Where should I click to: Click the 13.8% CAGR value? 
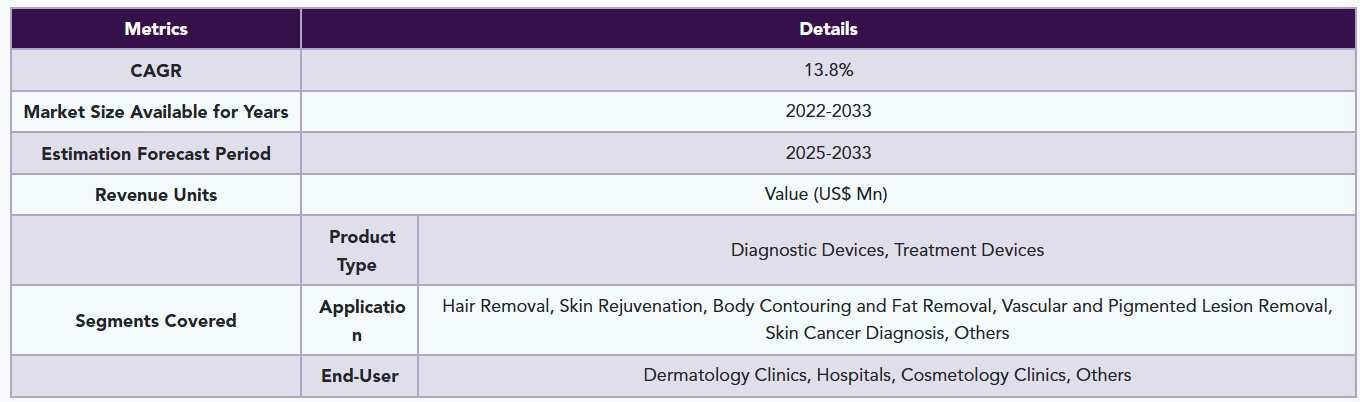point(828,70)
